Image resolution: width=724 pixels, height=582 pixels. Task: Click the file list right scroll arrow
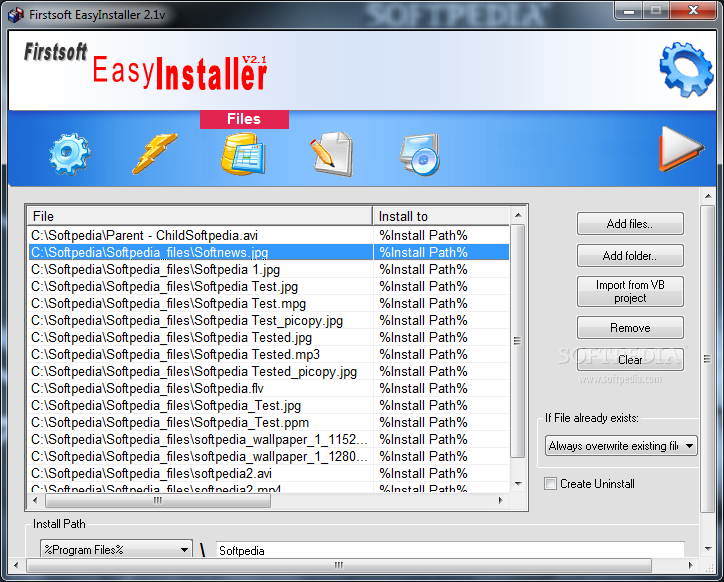pyautogui.click(x=501, y=500)
